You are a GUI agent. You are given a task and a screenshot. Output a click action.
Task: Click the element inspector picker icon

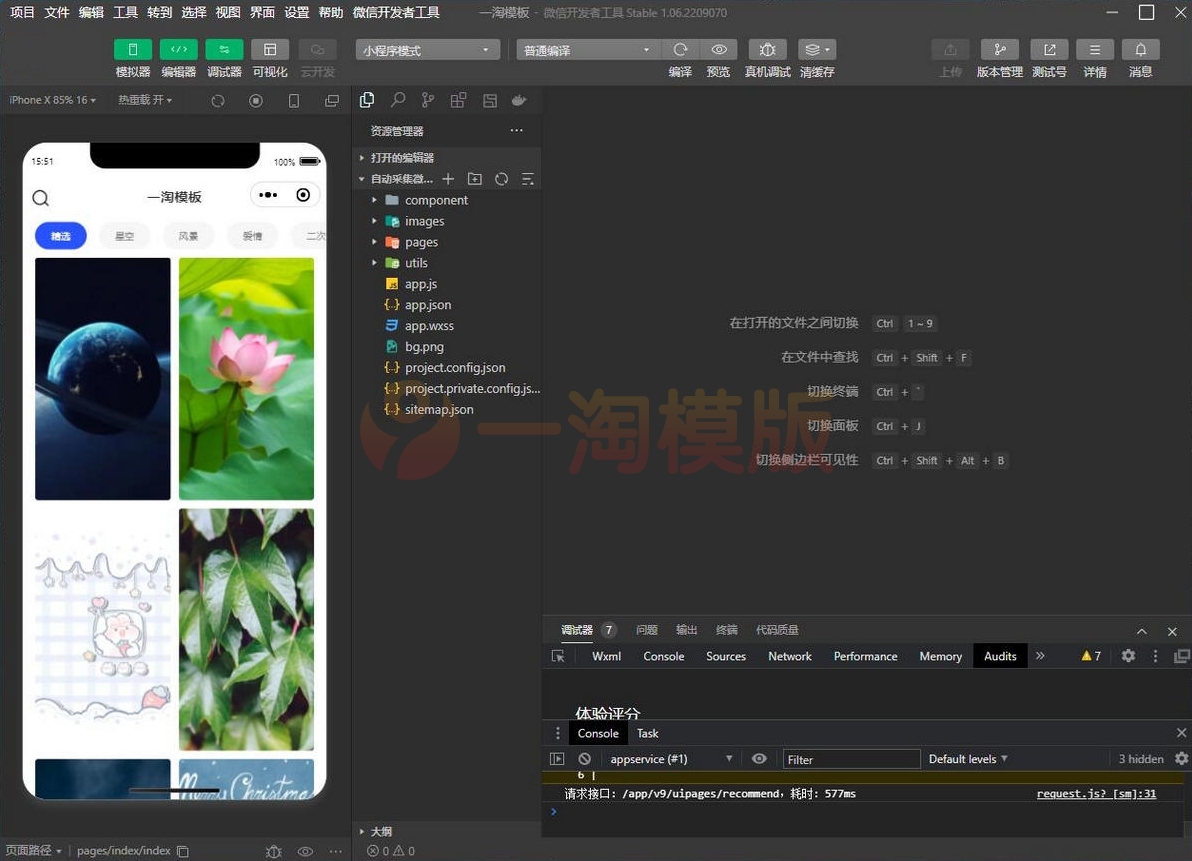pyautogui.click(x=558, y=656)
